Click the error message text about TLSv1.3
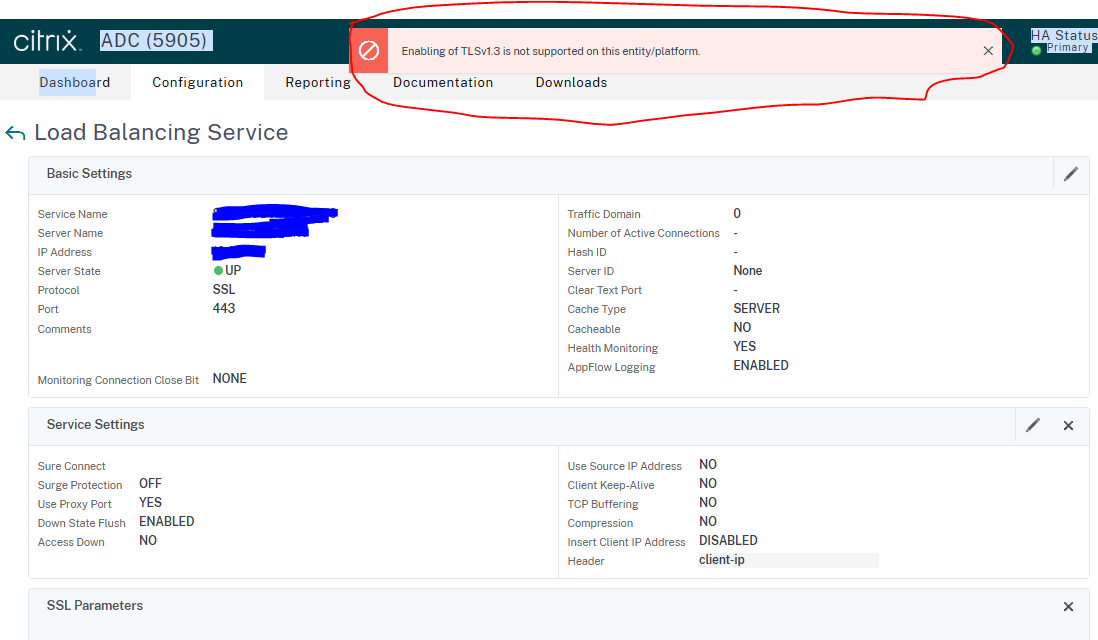Image resolution: width=1098 pixels, height=640 pixels. pos(550,51)
